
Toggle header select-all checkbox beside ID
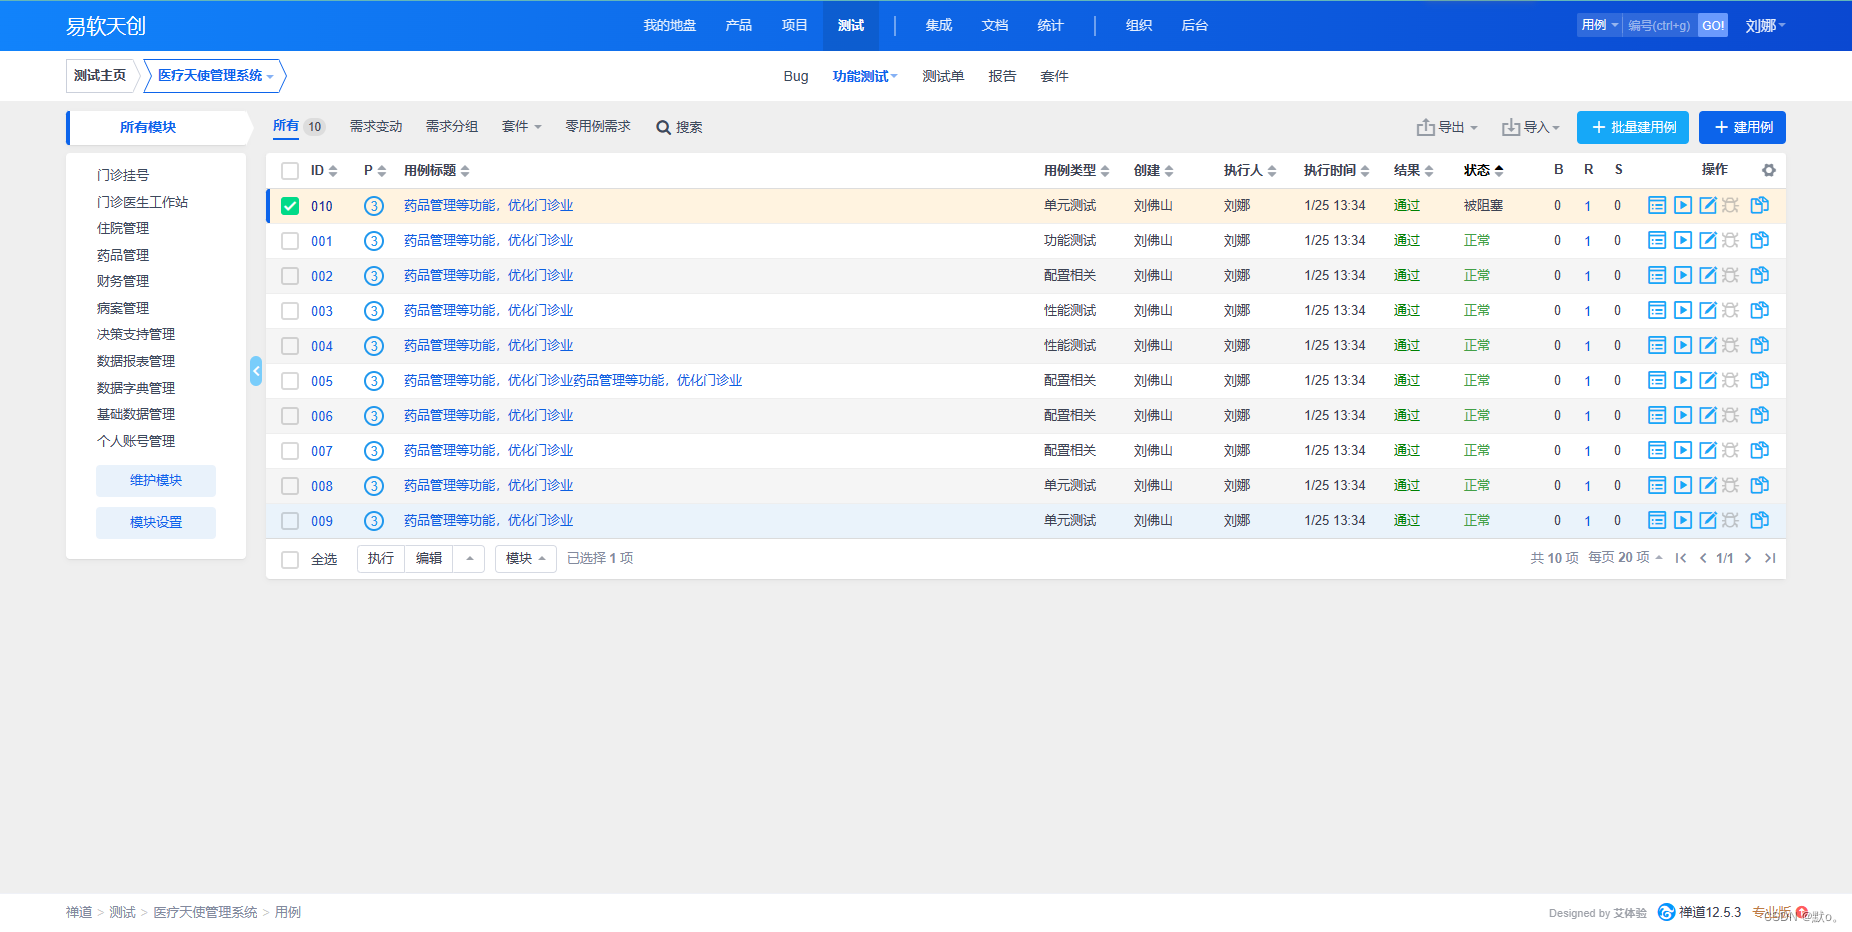pos(290,171)
